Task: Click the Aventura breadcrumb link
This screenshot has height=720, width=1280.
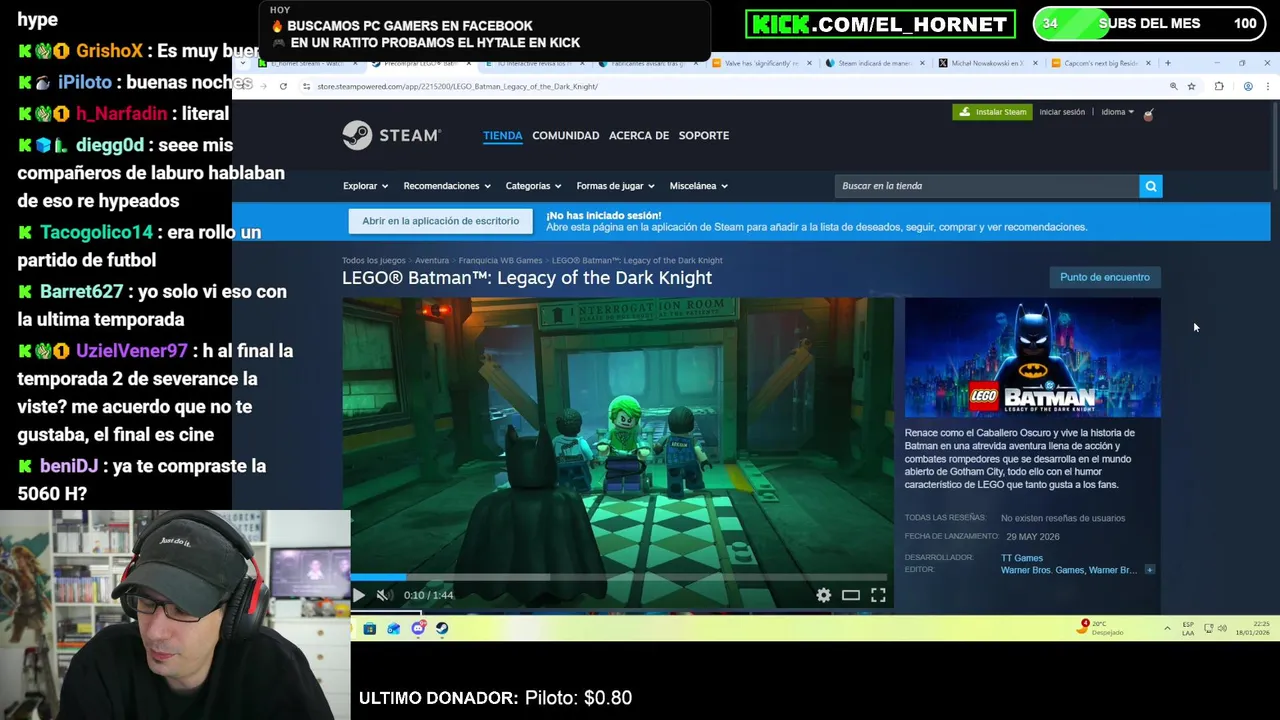Action: pyautogui.click(x=432, y=260)
